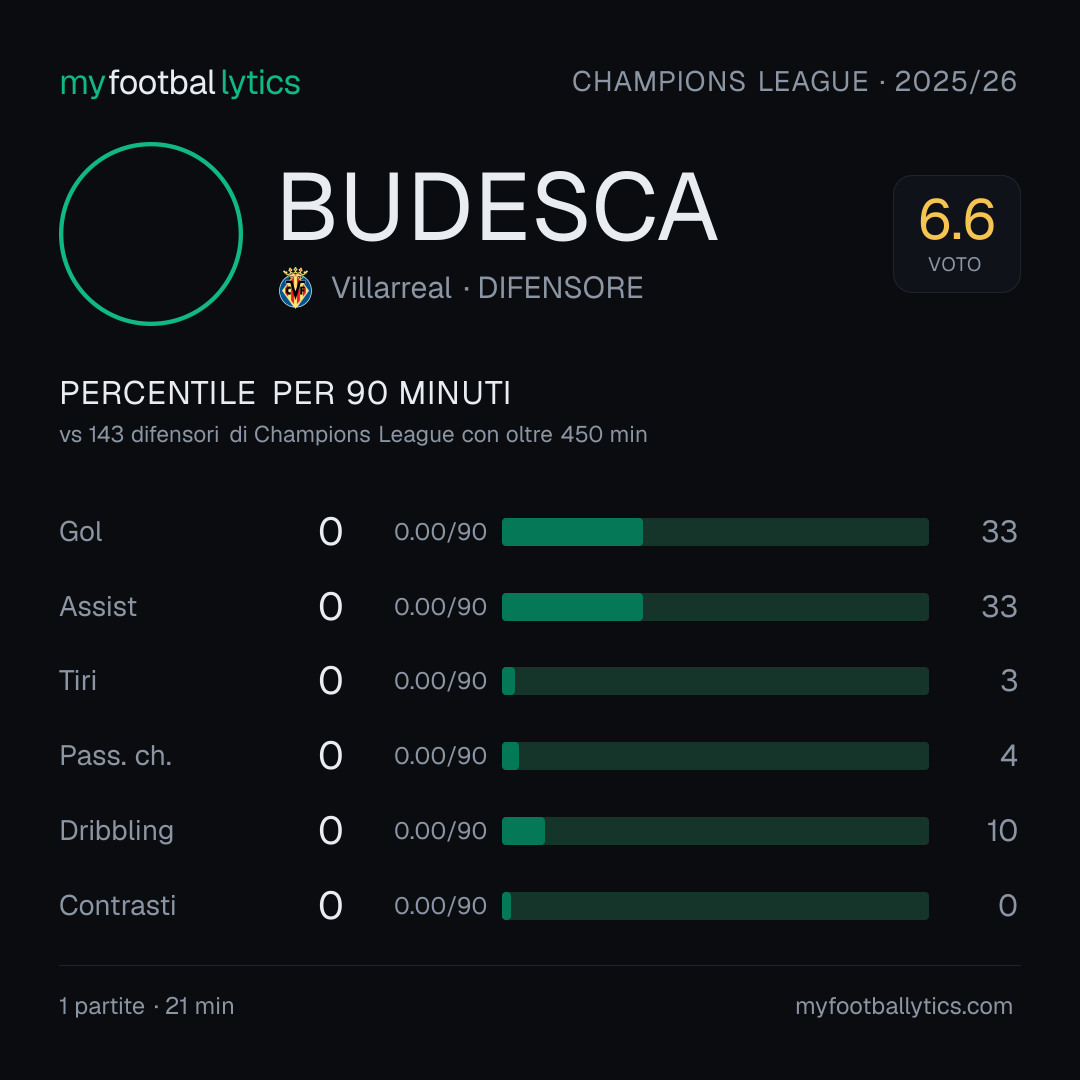Open the myfootballytics logo
This screenshot has height=1080, width=1080.
[x=180, y=83]
